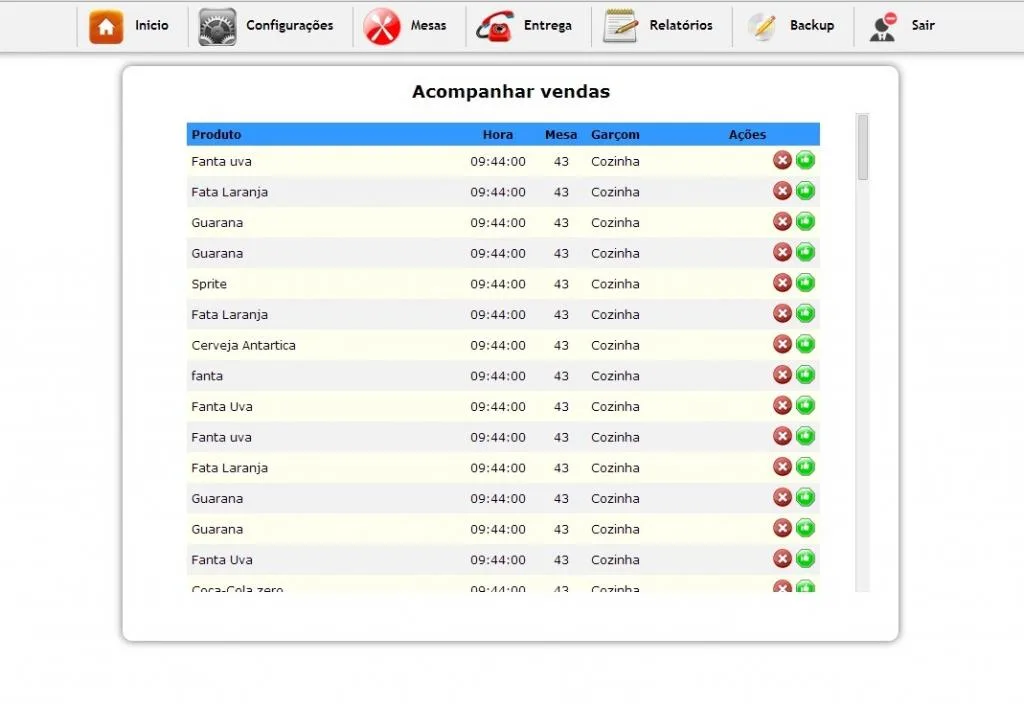Confirm Cerveja Antartica order with green icon
The image size is (1024, 705).
[x=805, y=344]
